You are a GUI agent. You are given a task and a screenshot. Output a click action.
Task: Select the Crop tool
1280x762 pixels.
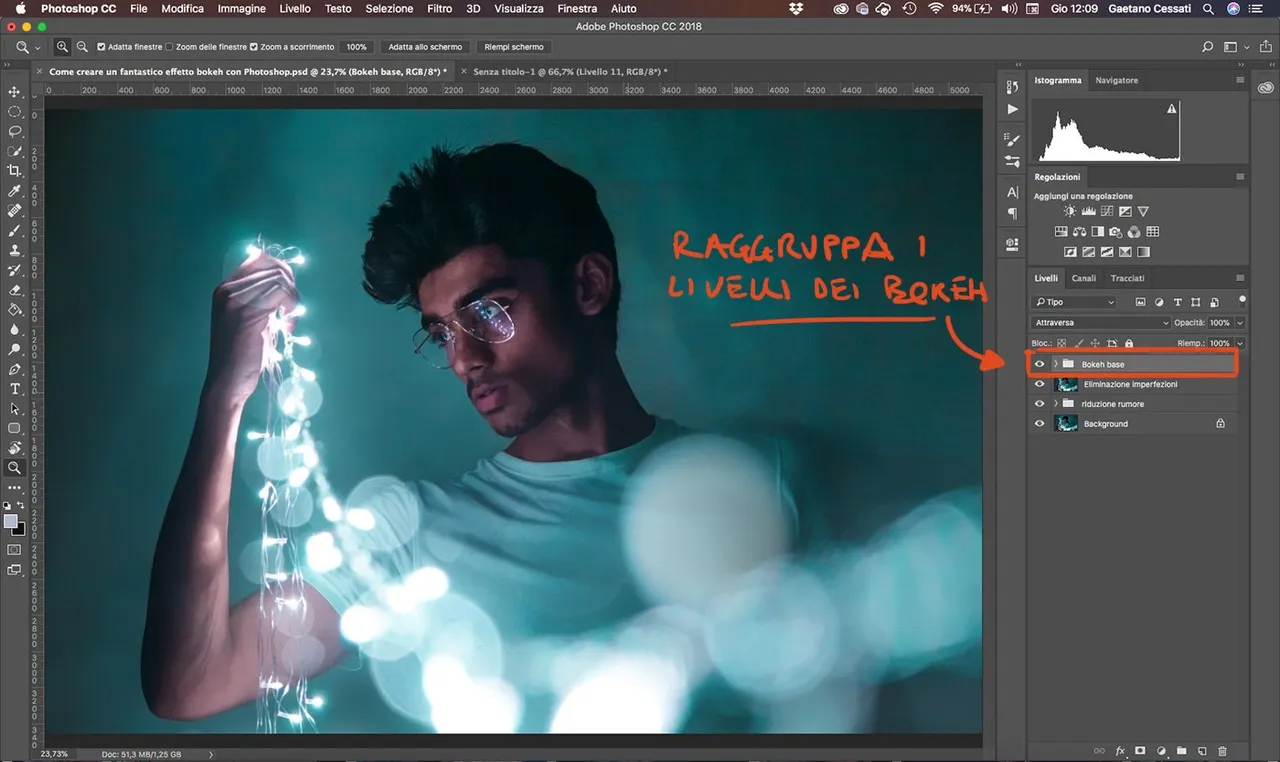click(15, 171)
